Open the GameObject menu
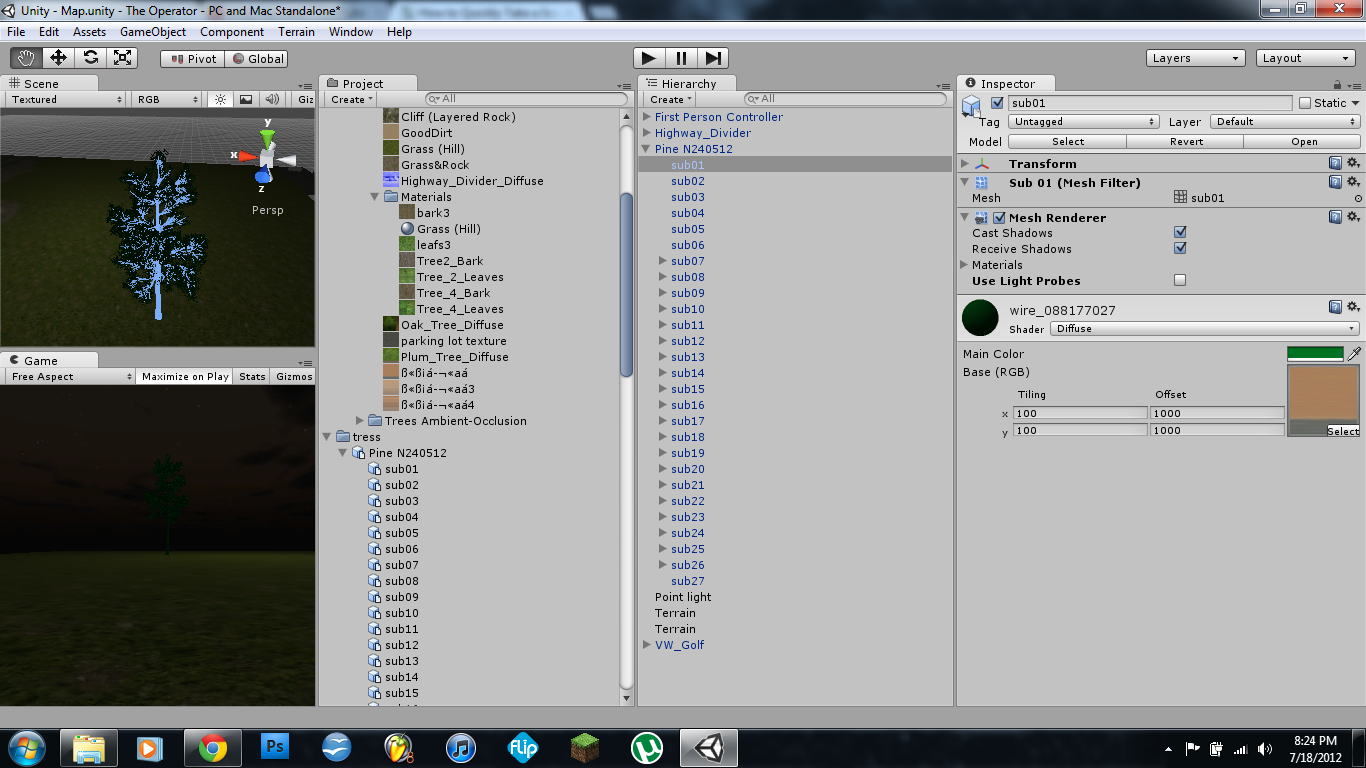 [x=153, y=31]
